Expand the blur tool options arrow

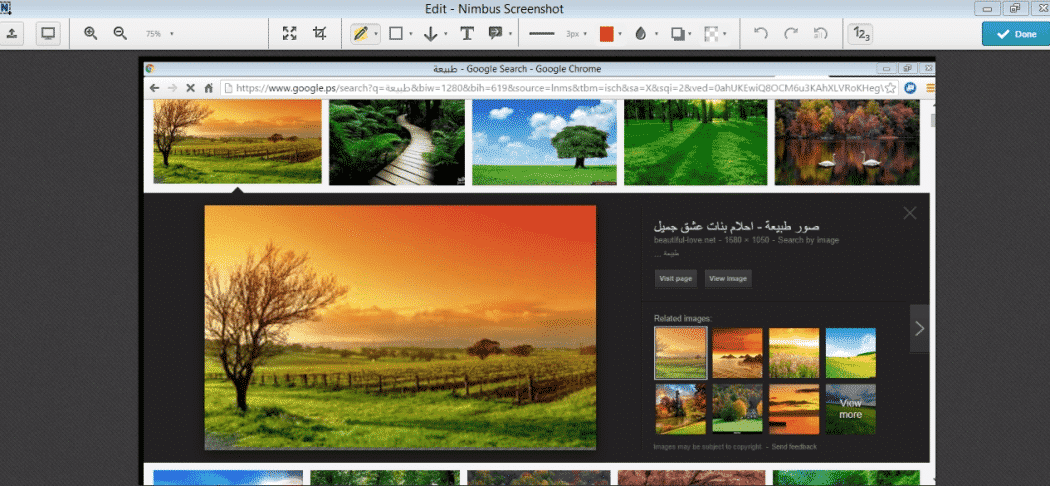pos(656,34)
